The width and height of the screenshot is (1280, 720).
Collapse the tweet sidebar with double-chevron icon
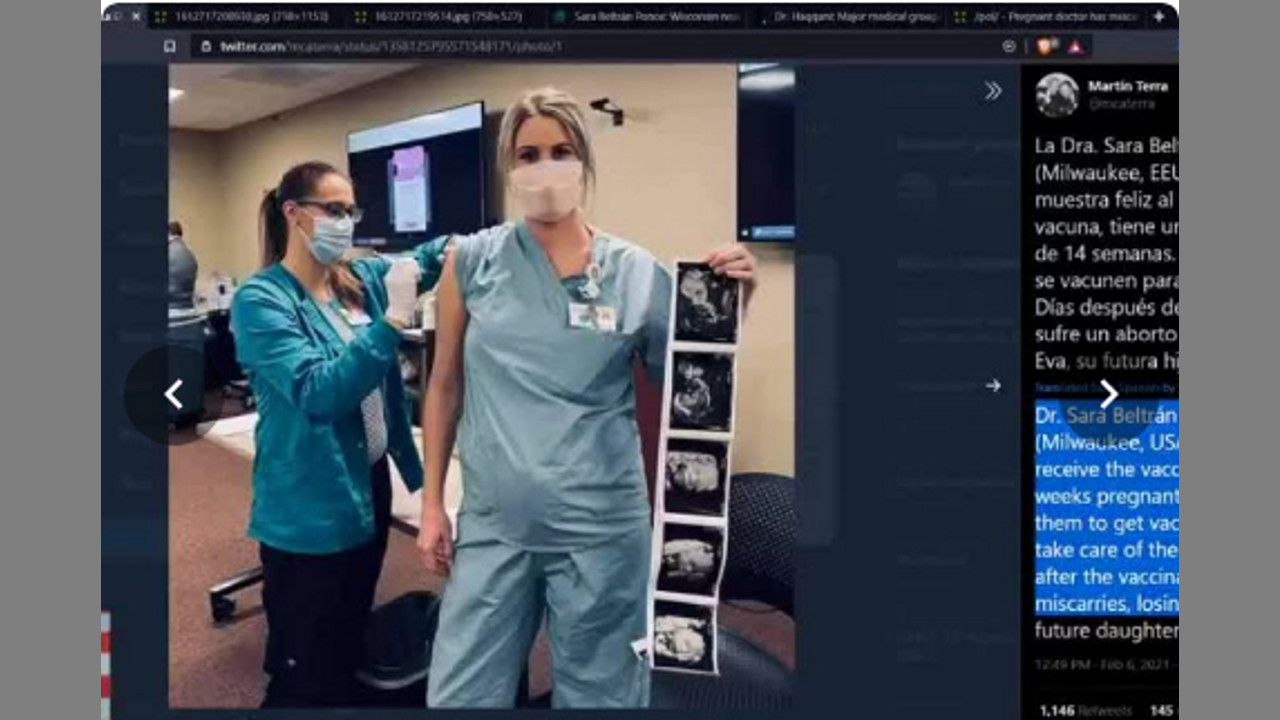[x=992, y=91]
